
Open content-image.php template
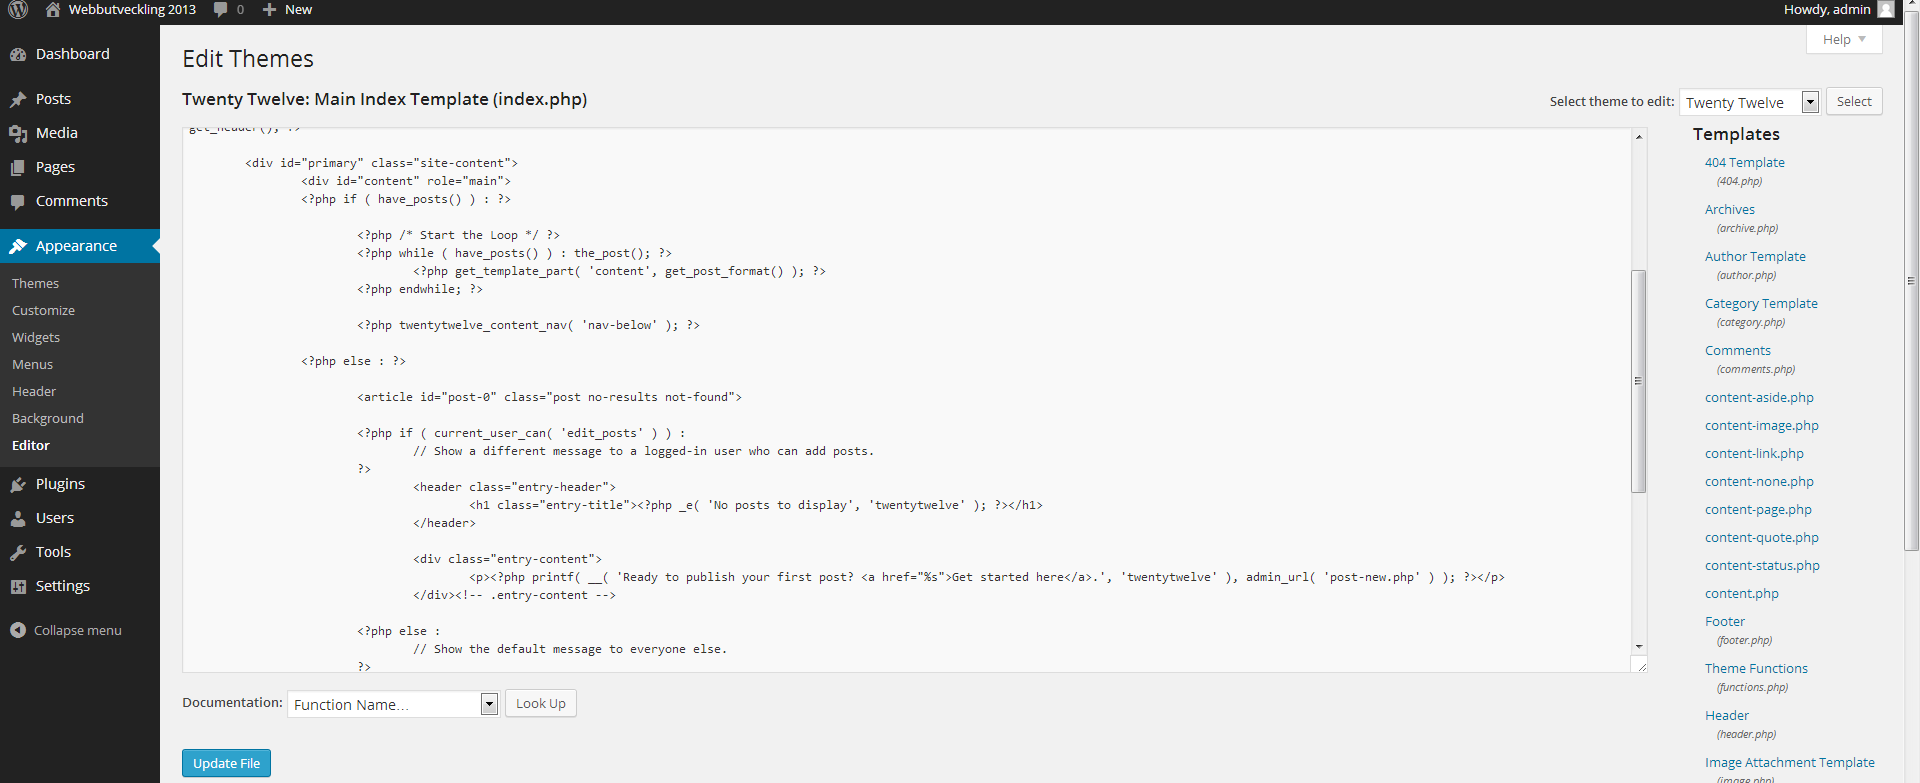point(1762,425)
